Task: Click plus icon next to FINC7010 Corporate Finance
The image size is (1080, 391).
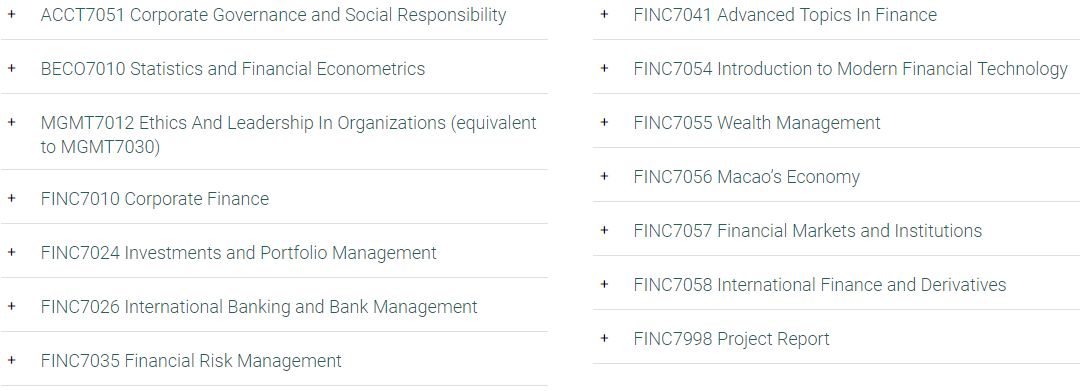Action: point(12,198)
